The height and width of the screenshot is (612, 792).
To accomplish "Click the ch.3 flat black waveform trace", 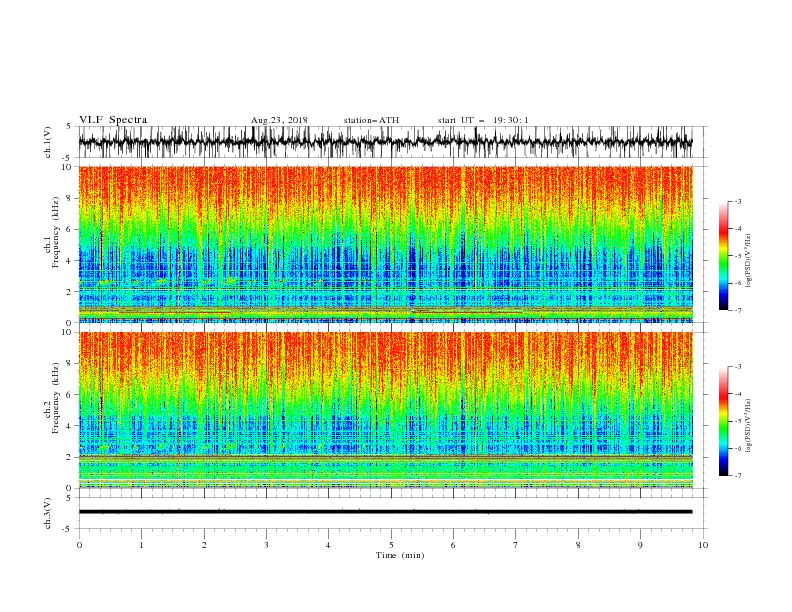I will click(385, 512).
